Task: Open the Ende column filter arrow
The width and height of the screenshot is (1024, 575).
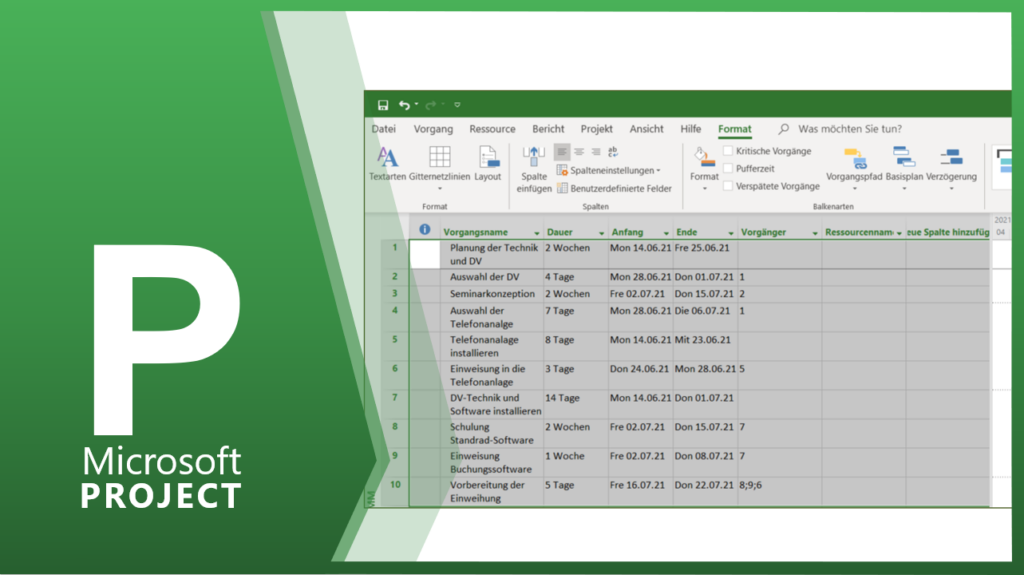Action: (x=731, y=233)
